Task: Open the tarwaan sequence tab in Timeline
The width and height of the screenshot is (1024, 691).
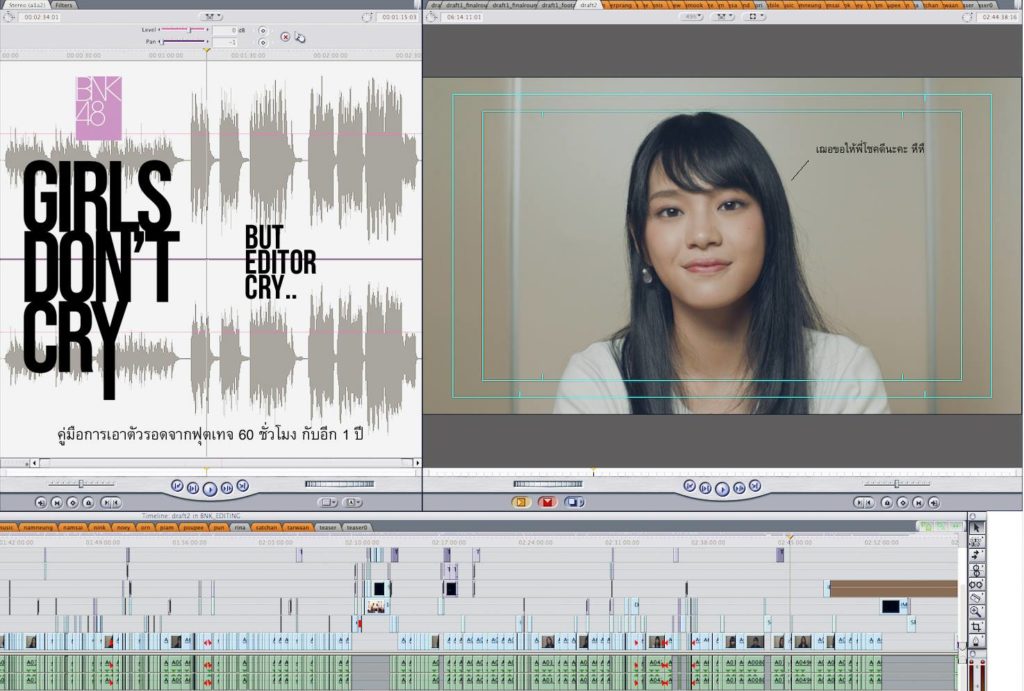Action: click(x=298, y=527)
